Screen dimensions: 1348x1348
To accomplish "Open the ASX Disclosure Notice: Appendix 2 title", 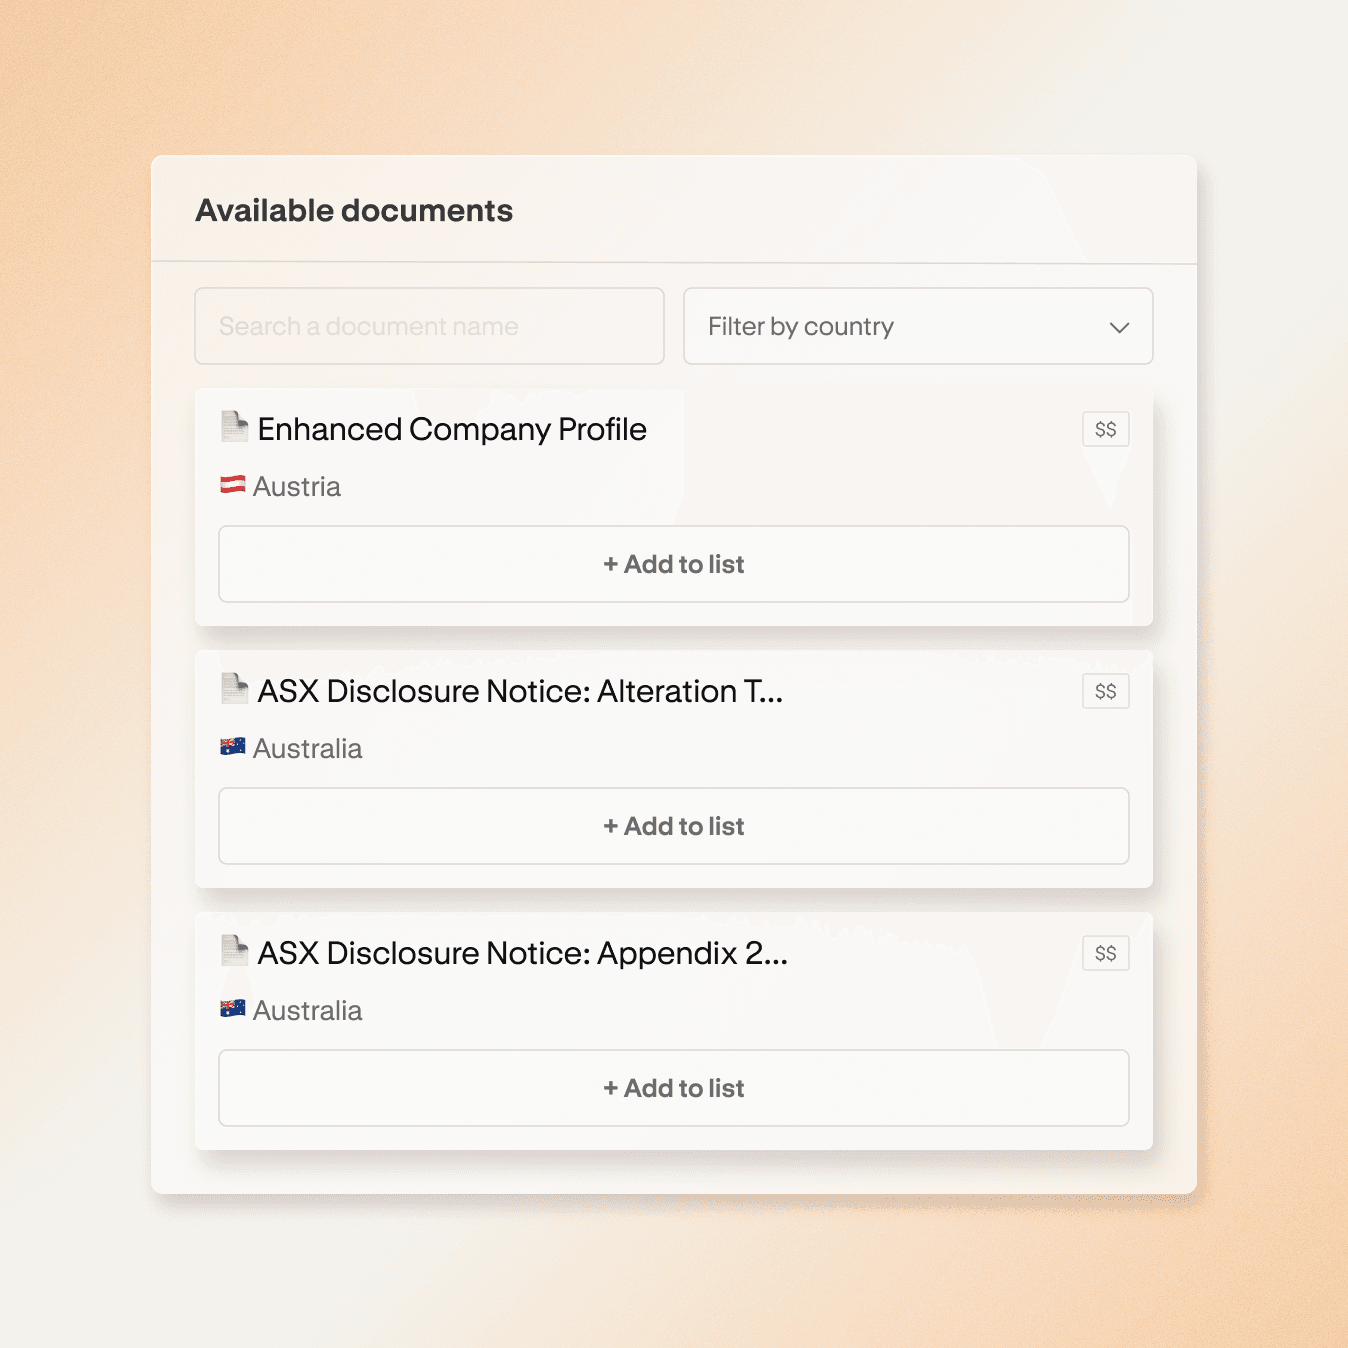I will coord(522,954).
